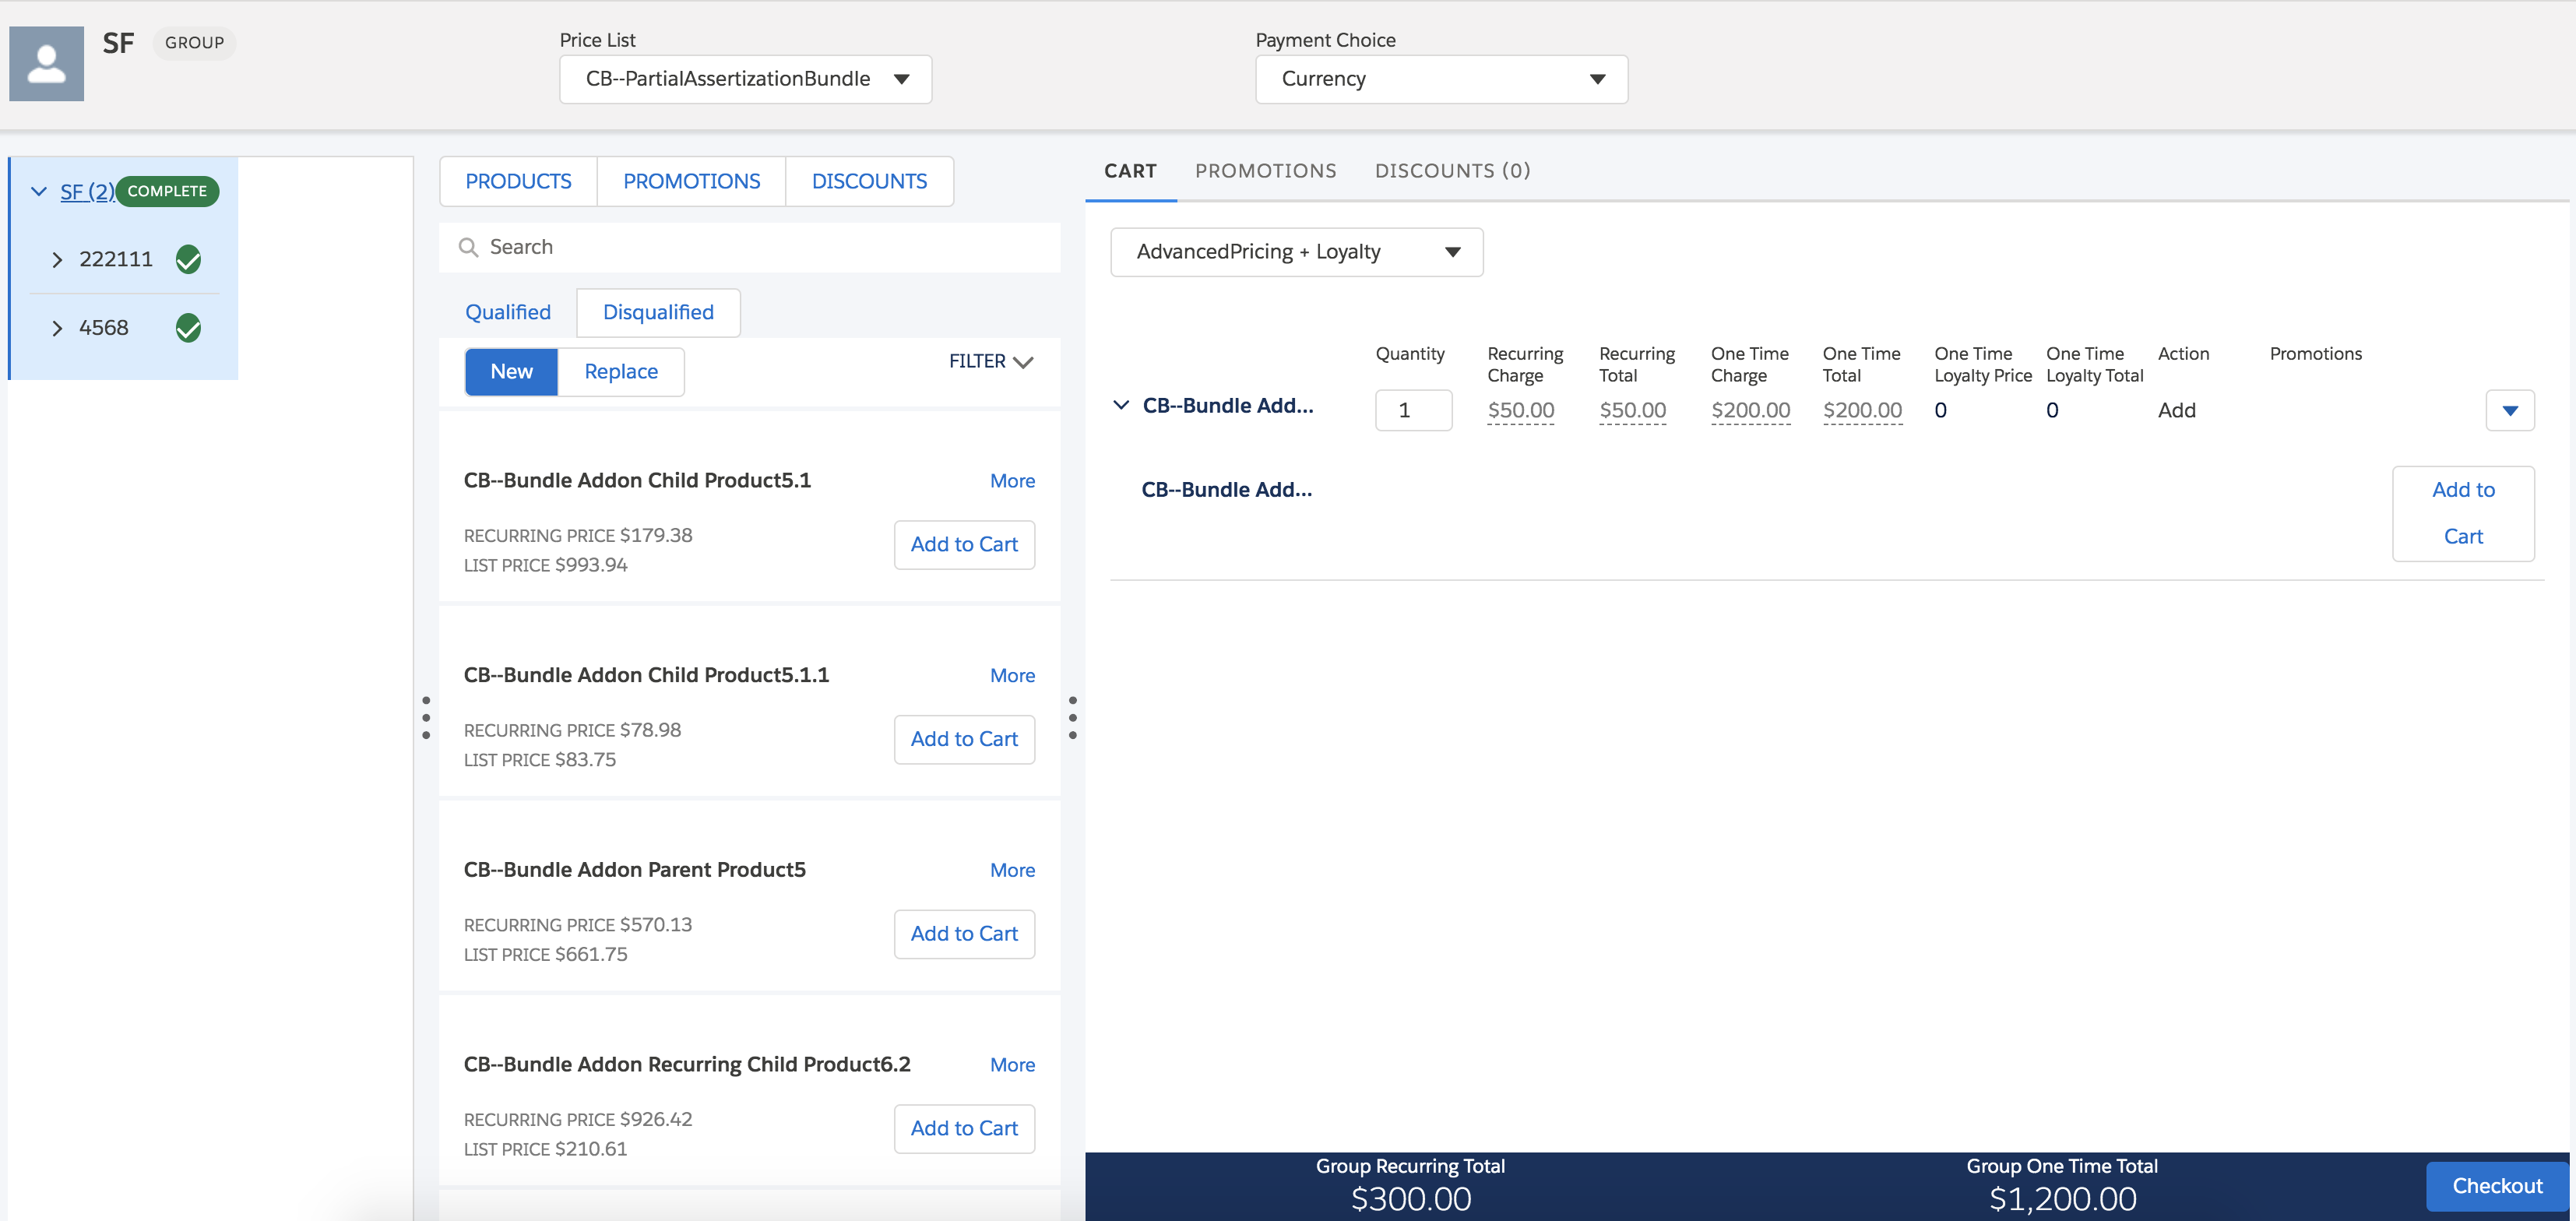2576x1221 pixels.
Task: Click the green checkmark beside 222111
Action: point(188,259)
